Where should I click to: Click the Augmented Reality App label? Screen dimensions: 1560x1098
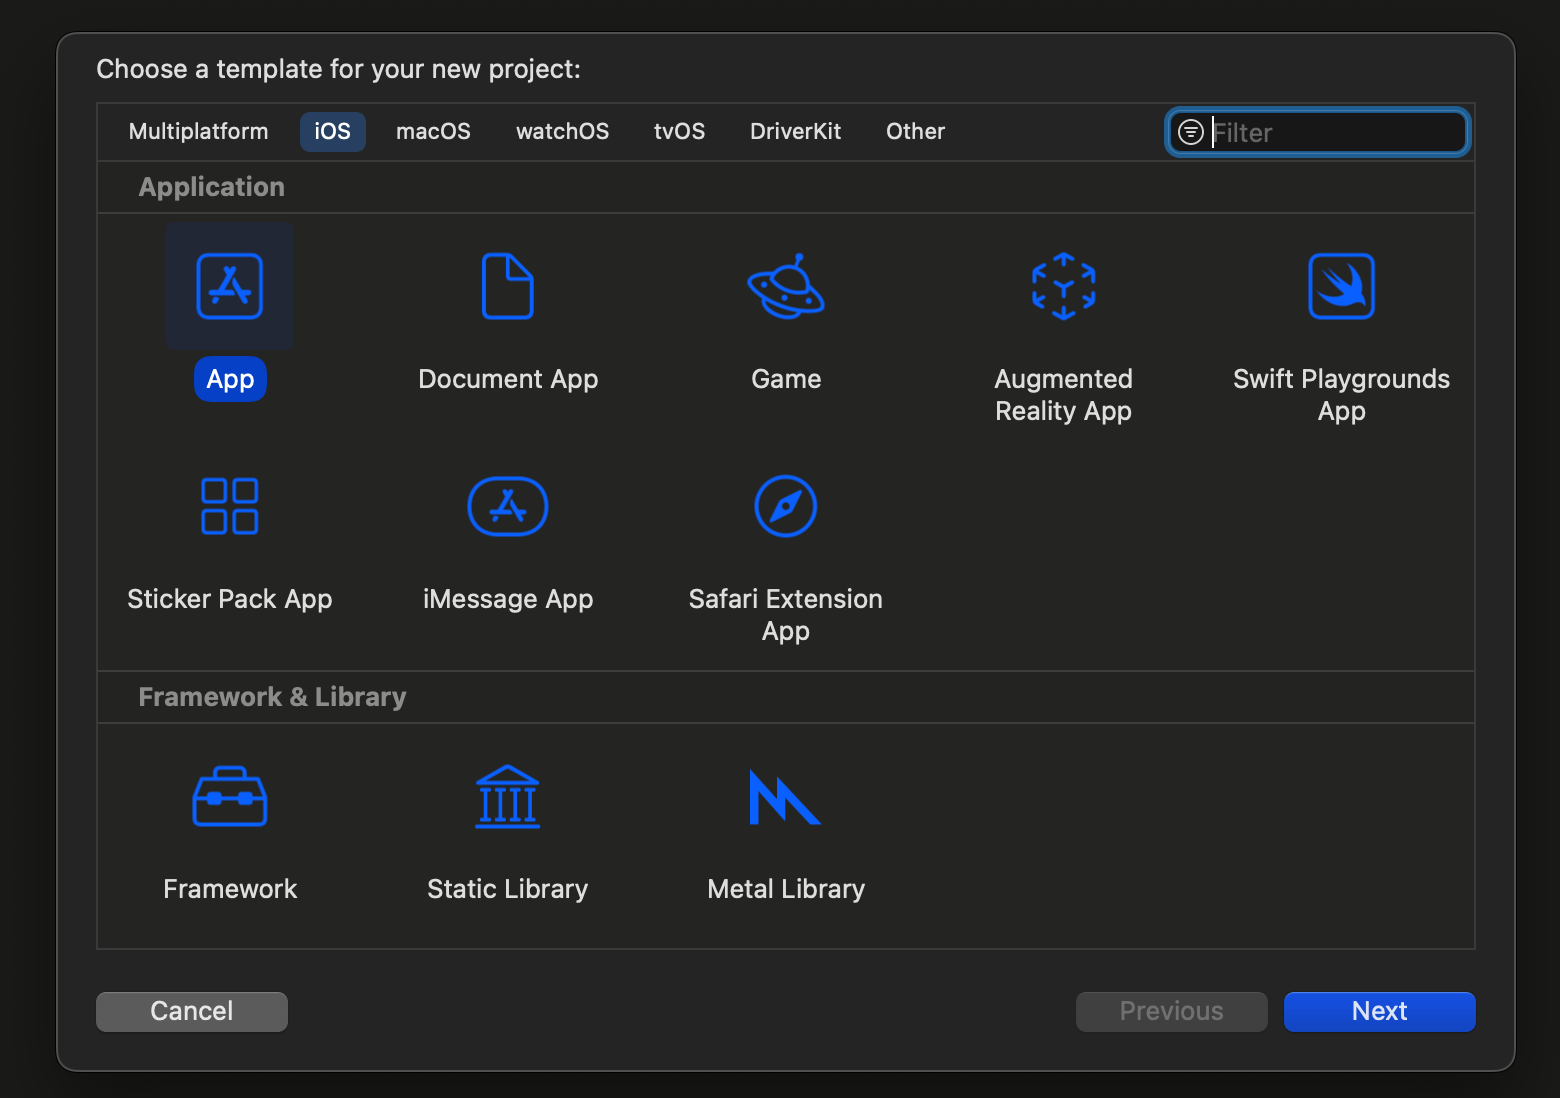pyautogui.click(x=1064, y=395)
